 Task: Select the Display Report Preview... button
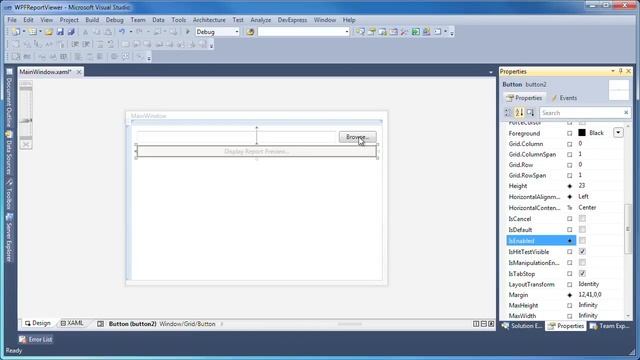point(256,151)
